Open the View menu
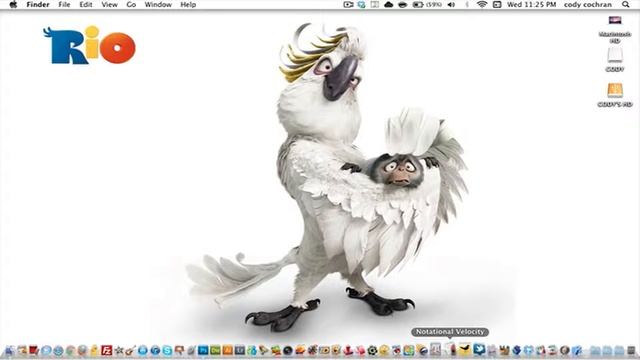Image resolution: width=640 pixels, height=360 pixels. point(109,5)
